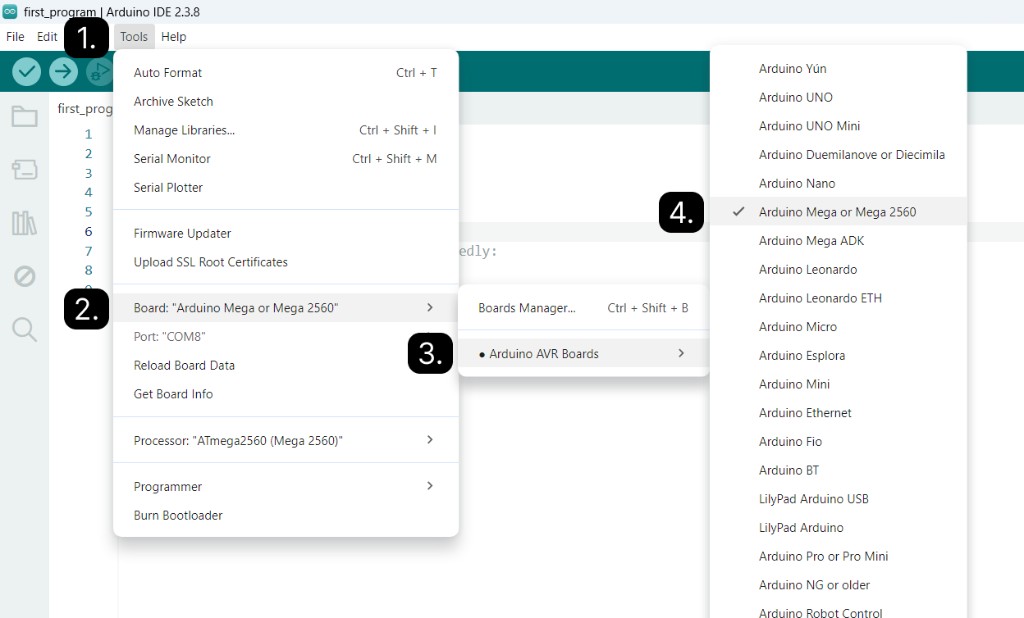
Task: Click the Arduino IDE logo in title bar
Action: point(10,12)
